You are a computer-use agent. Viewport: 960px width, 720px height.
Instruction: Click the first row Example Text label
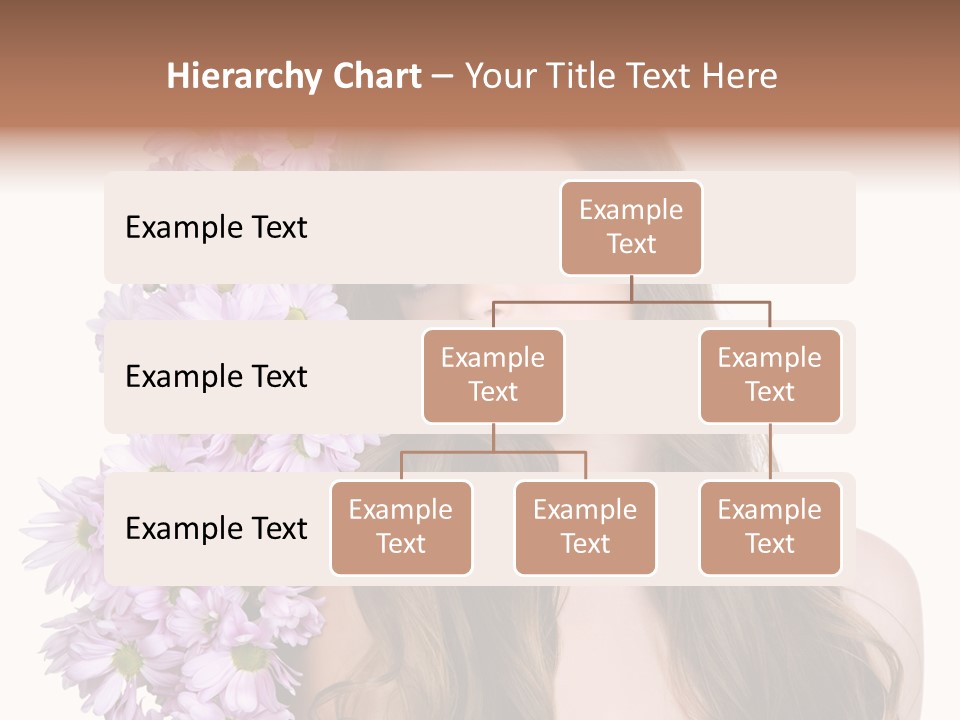coord(215,228)
